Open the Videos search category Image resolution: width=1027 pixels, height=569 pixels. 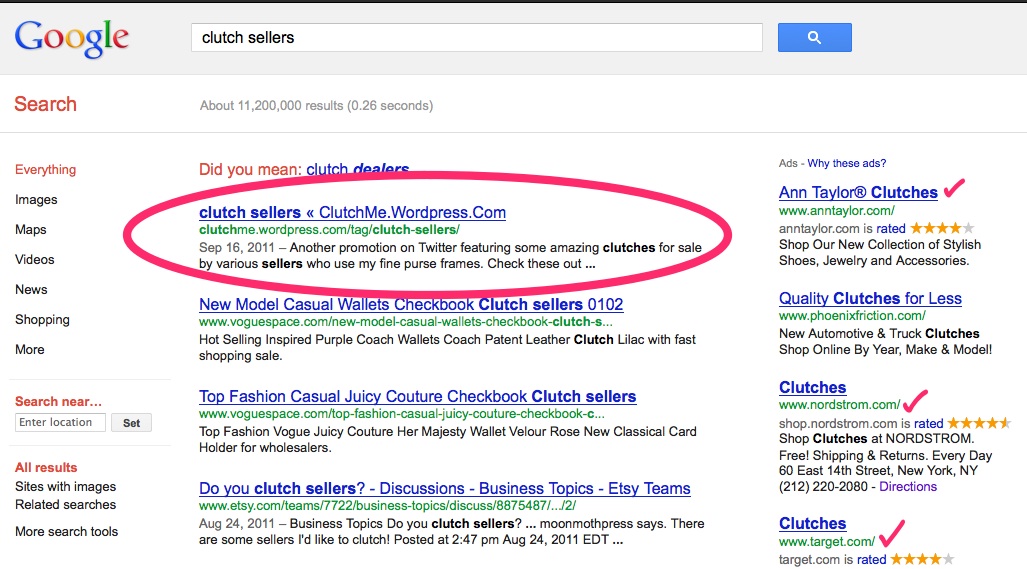click(34, 260)
